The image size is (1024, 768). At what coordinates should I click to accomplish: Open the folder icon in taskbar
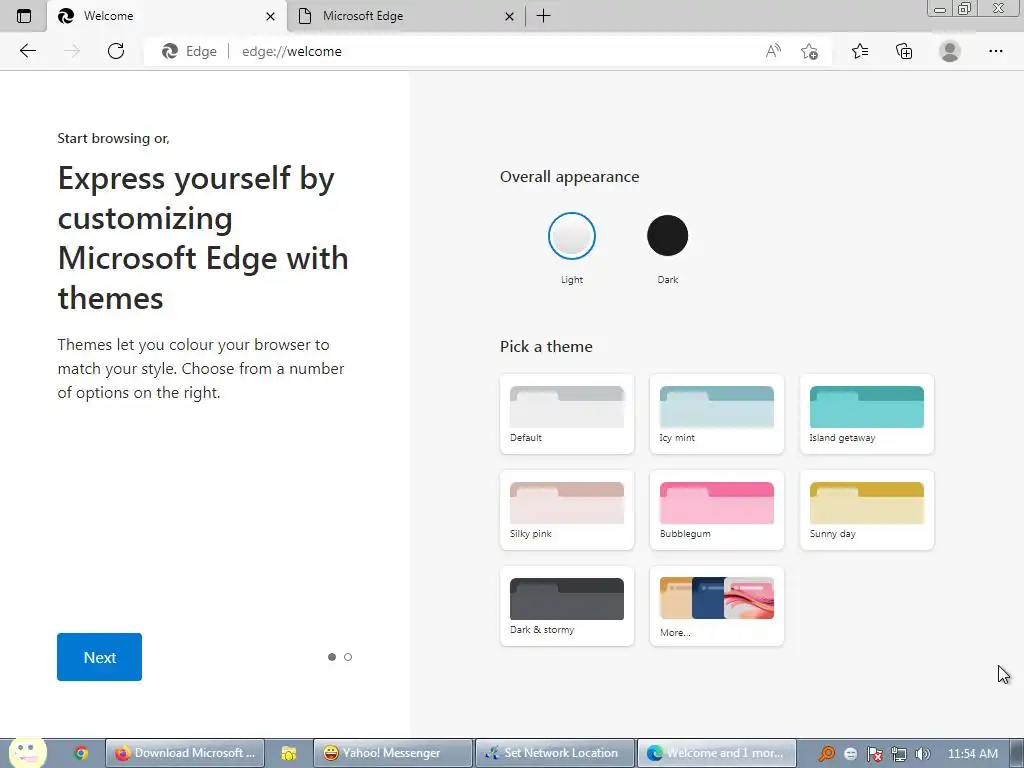289,753
